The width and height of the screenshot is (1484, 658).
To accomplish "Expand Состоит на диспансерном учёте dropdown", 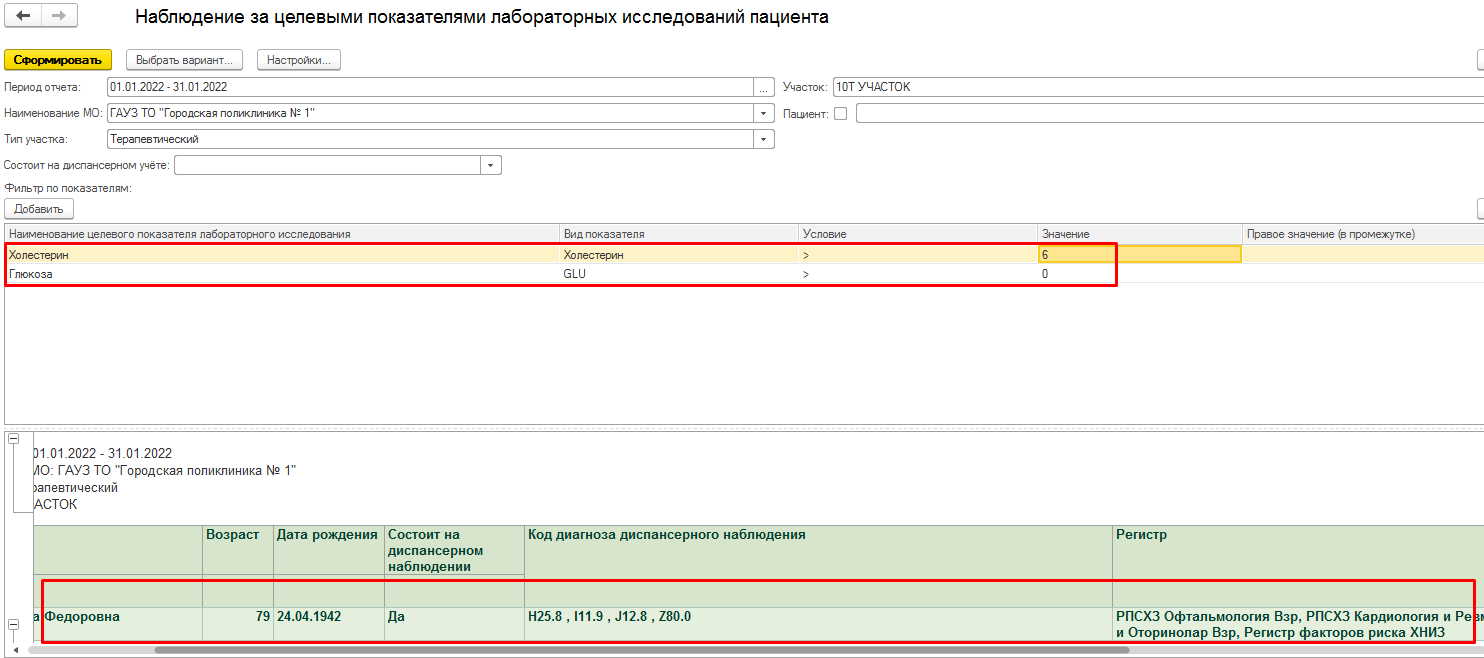I will 491,165.
